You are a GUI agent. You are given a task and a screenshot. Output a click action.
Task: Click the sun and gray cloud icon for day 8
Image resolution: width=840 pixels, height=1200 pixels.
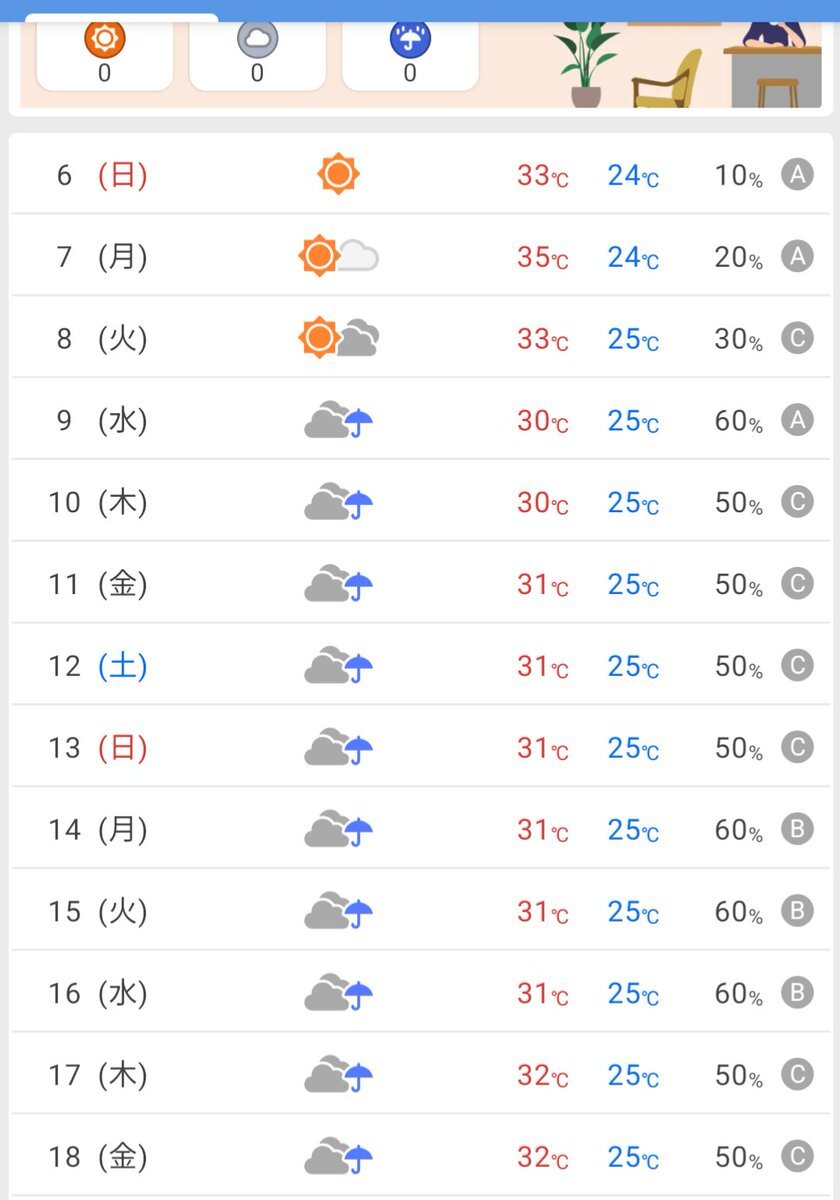[339, 338]
